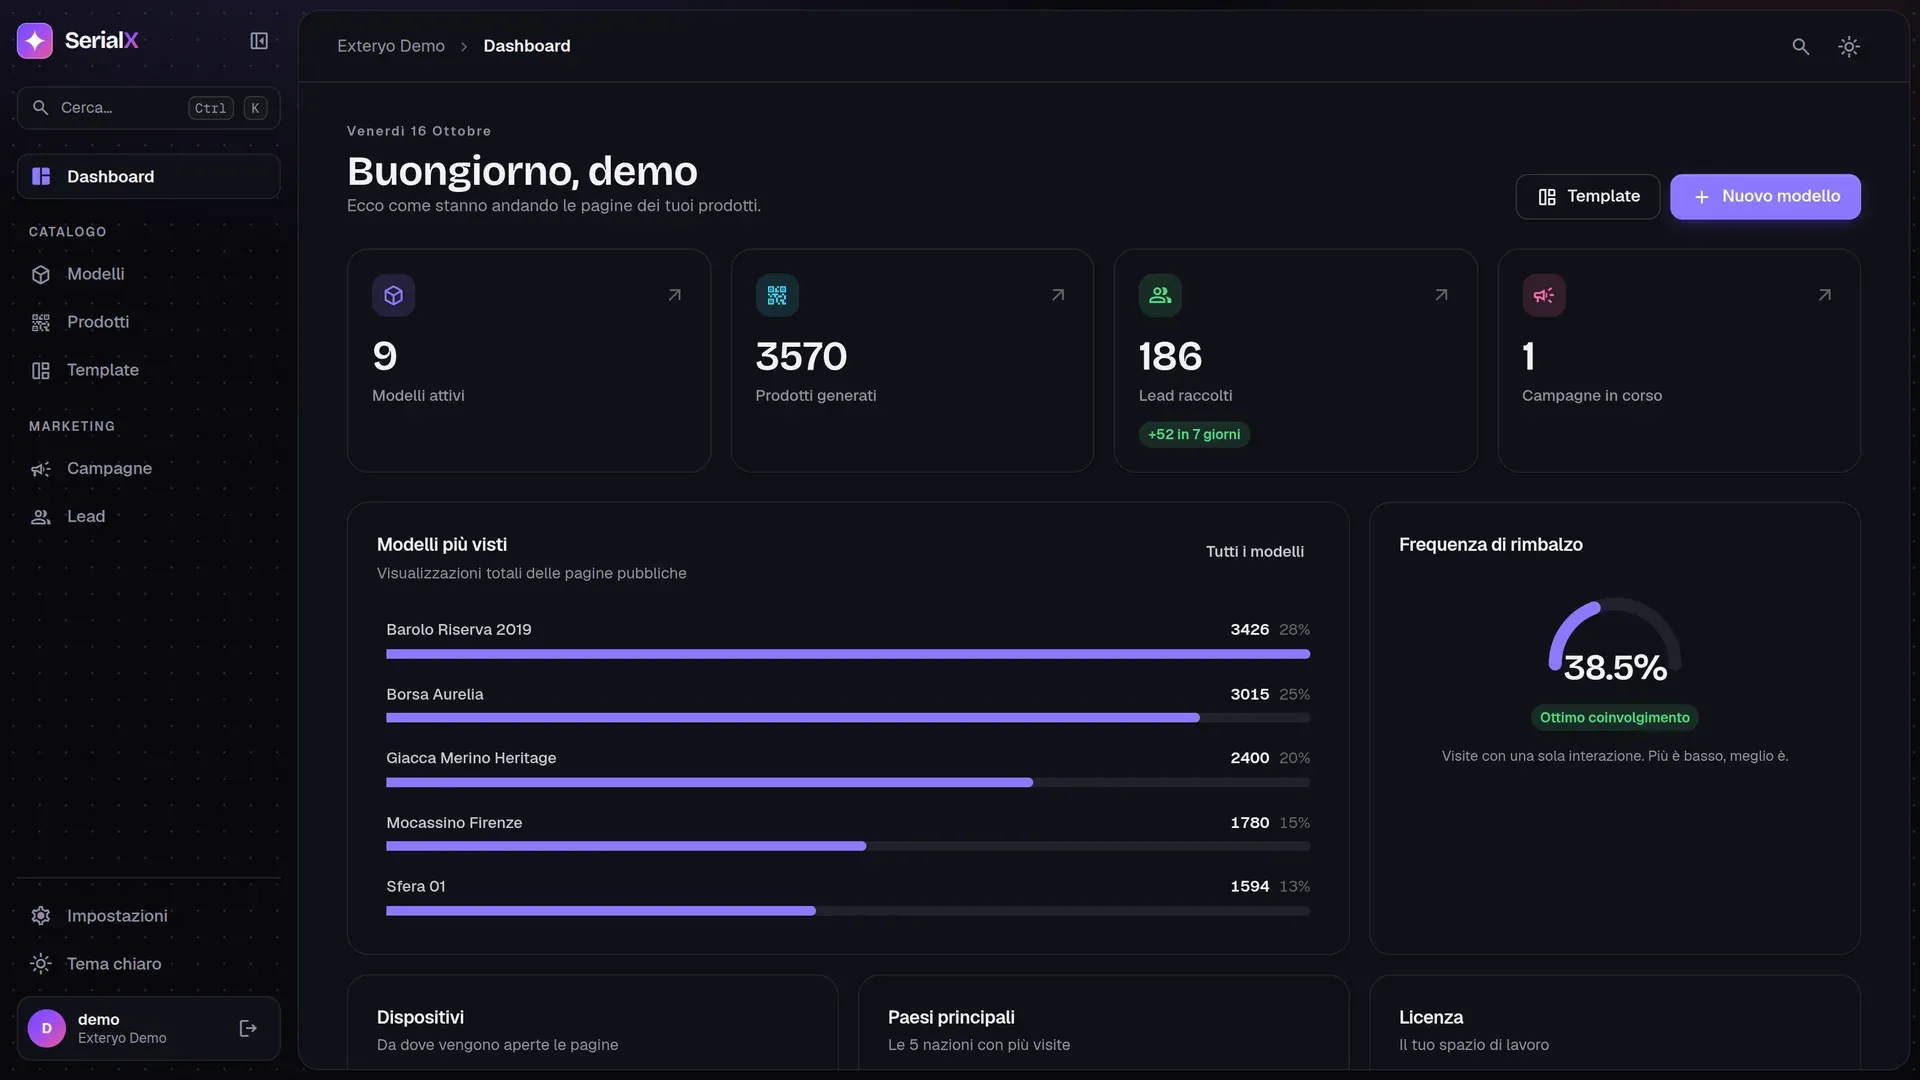Image resolution: width=1920 pixels, height=1080 pixels.
Task: Go to Modelli in the catalog
Action: click(x=148, y=274)
